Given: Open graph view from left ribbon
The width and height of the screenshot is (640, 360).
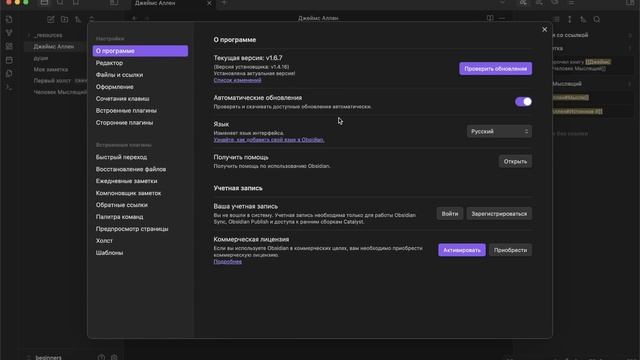Looking at the screenshot, I should [9, 33].
